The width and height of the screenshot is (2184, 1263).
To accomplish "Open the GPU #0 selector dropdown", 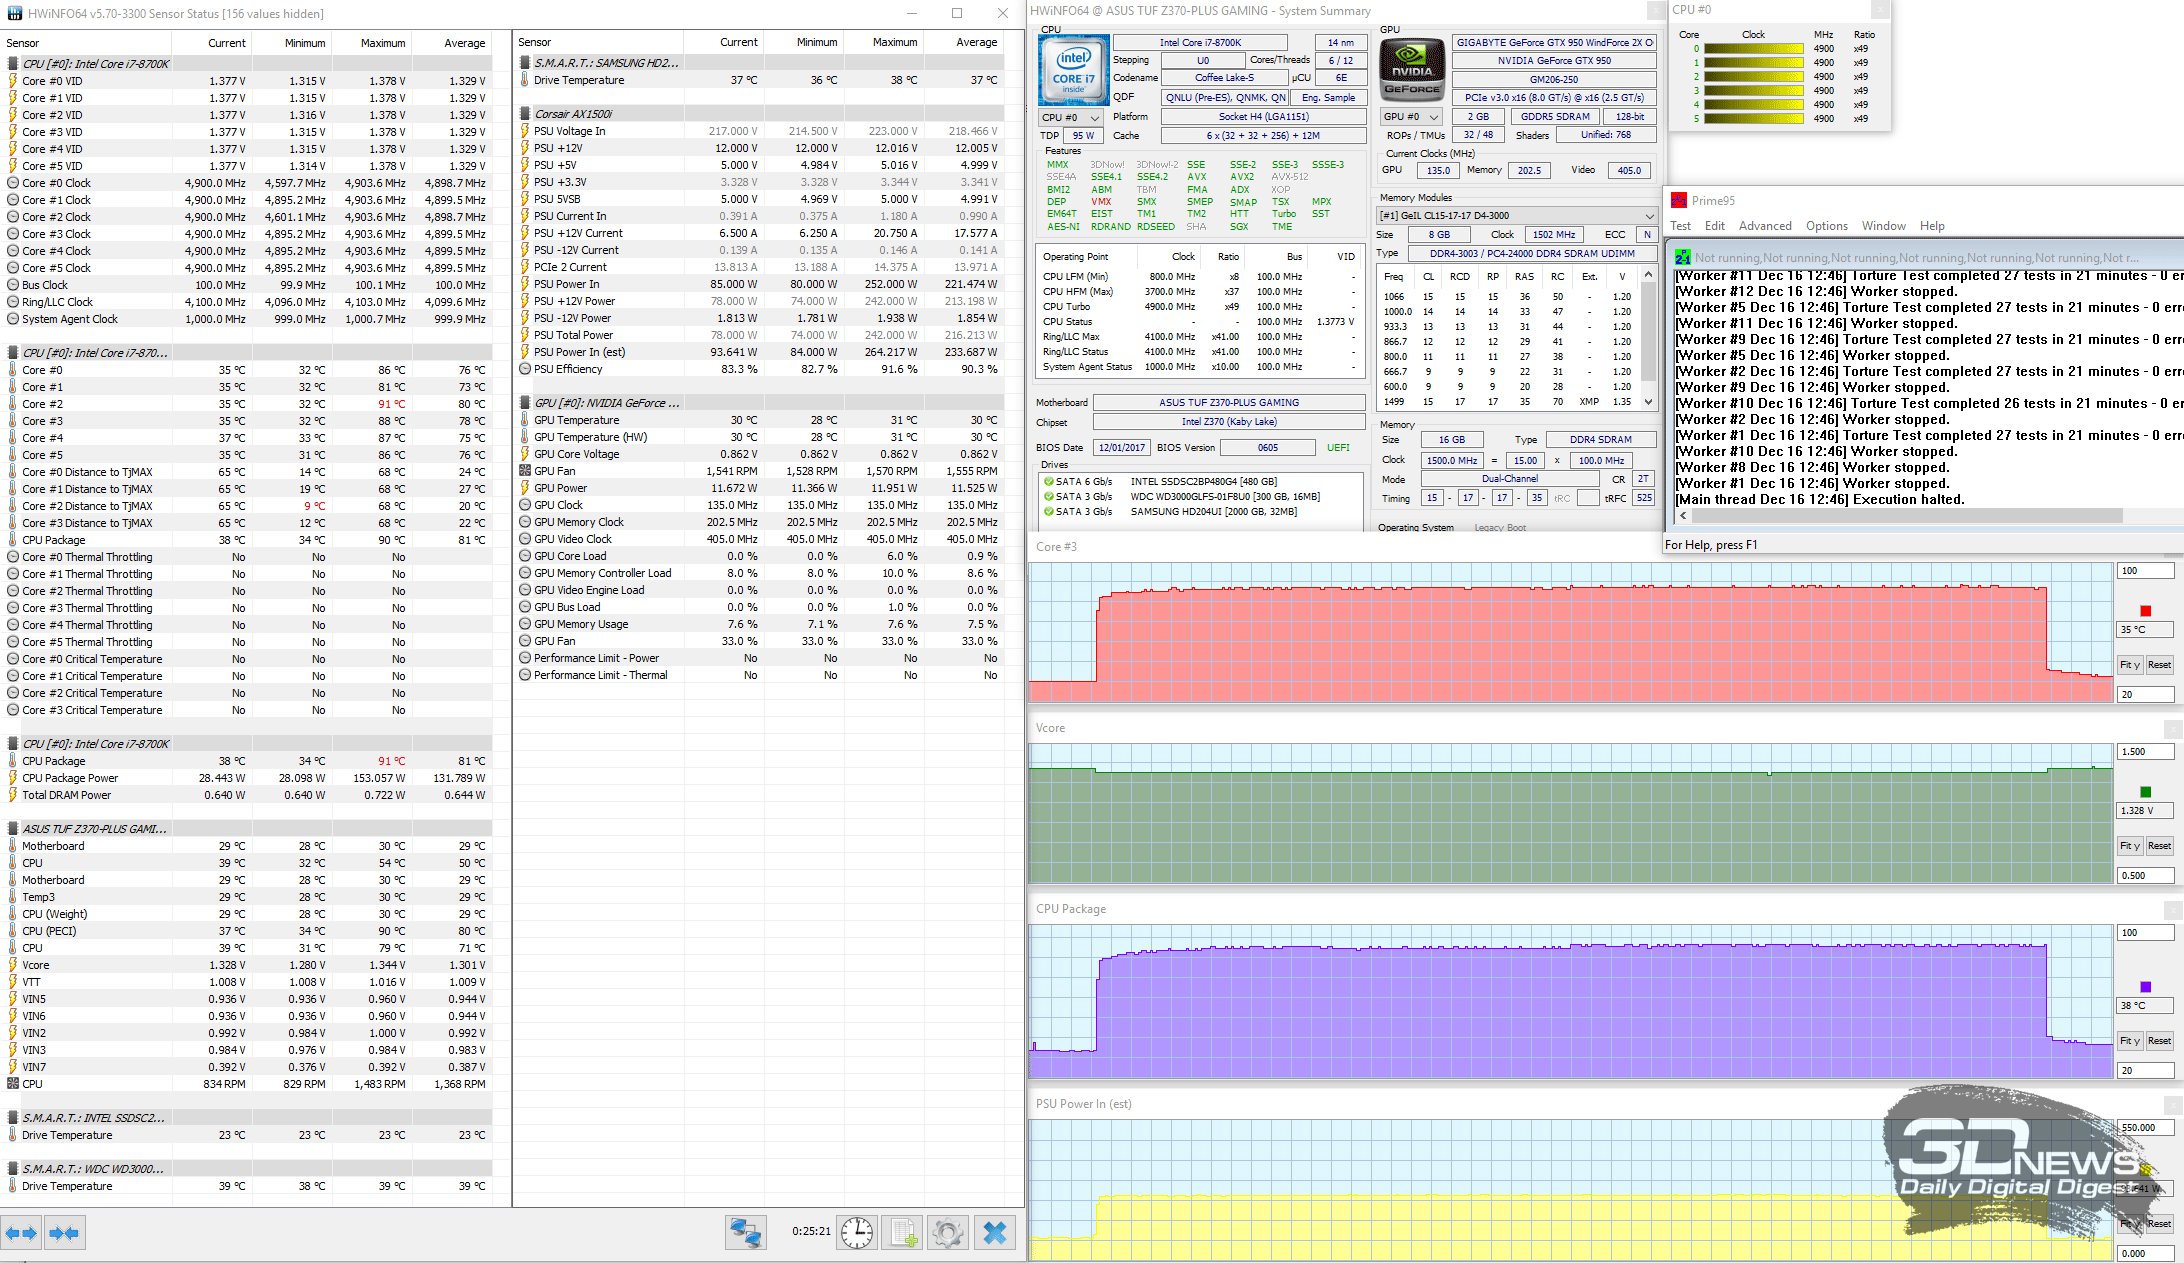I will coord(1412,117).
